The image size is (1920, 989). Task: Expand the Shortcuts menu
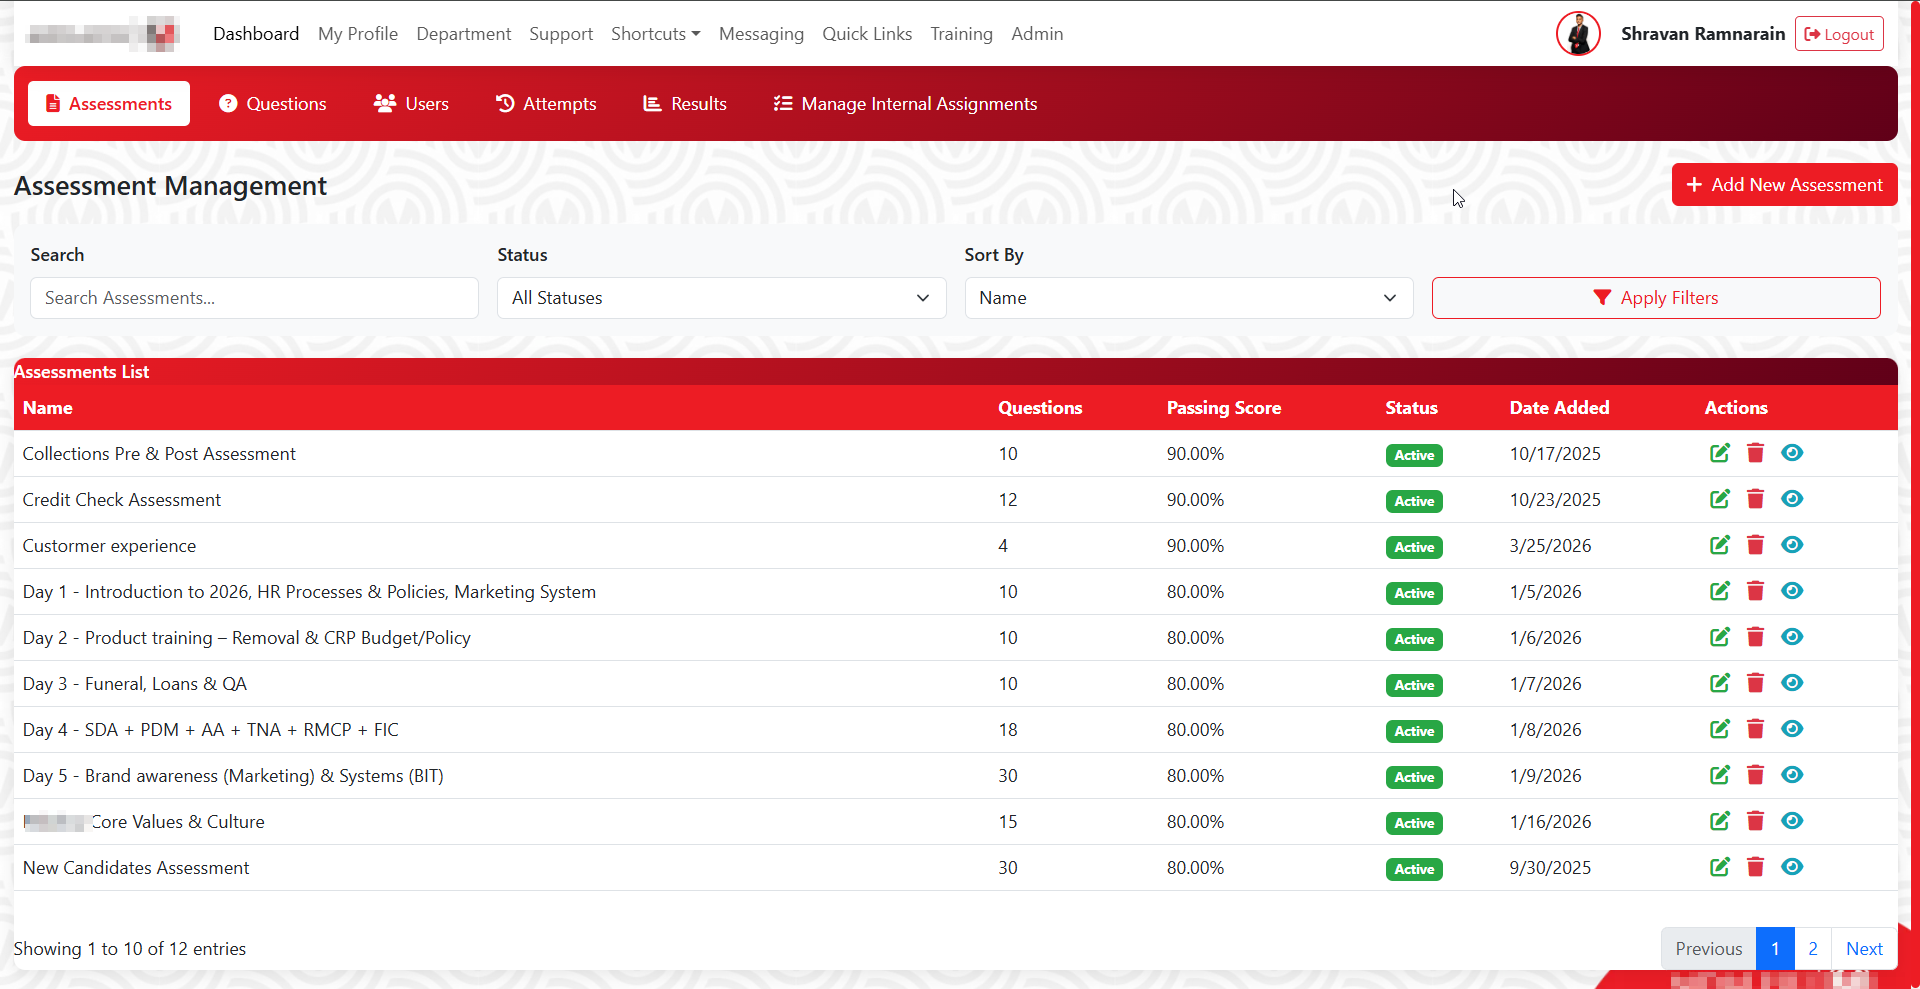click(x=655, y=34)
